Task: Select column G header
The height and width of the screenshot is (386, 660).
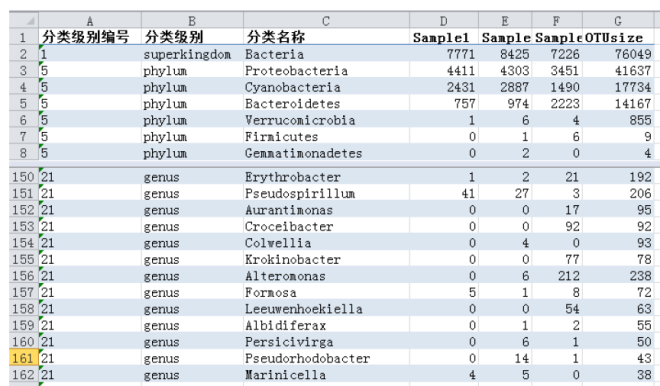Action: tap(618, 21)
